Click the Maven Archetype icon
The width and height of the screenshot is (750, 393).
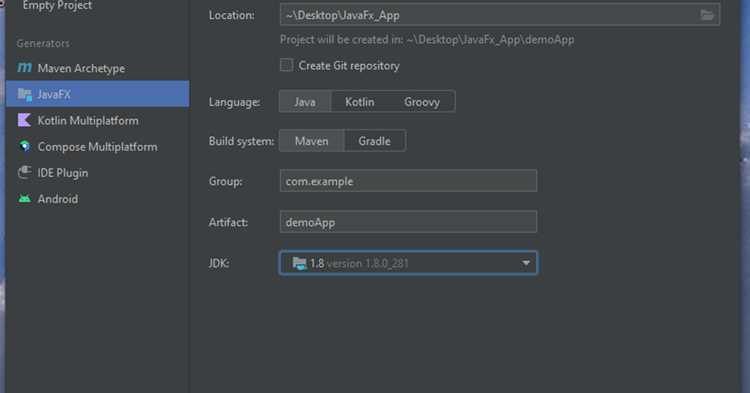point(24,68)
